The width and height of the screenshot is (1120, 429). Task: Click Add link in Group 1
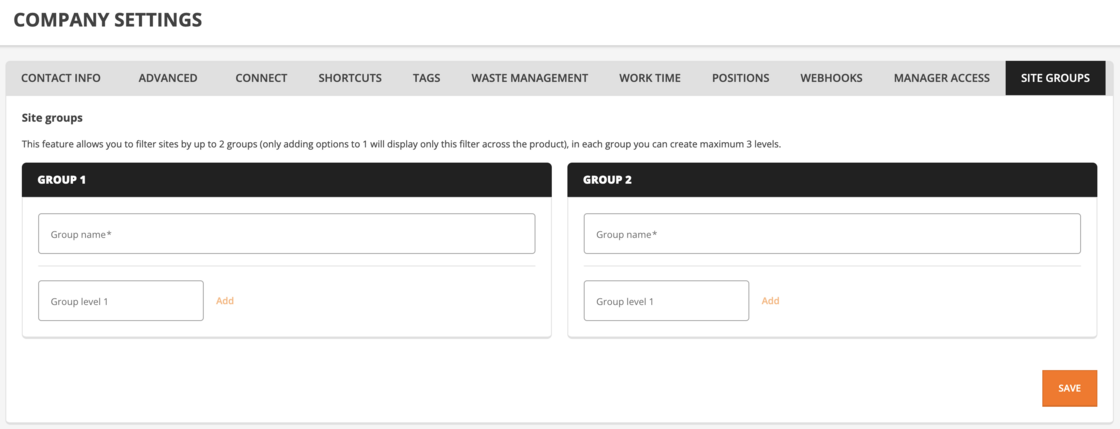pos(225,301)
